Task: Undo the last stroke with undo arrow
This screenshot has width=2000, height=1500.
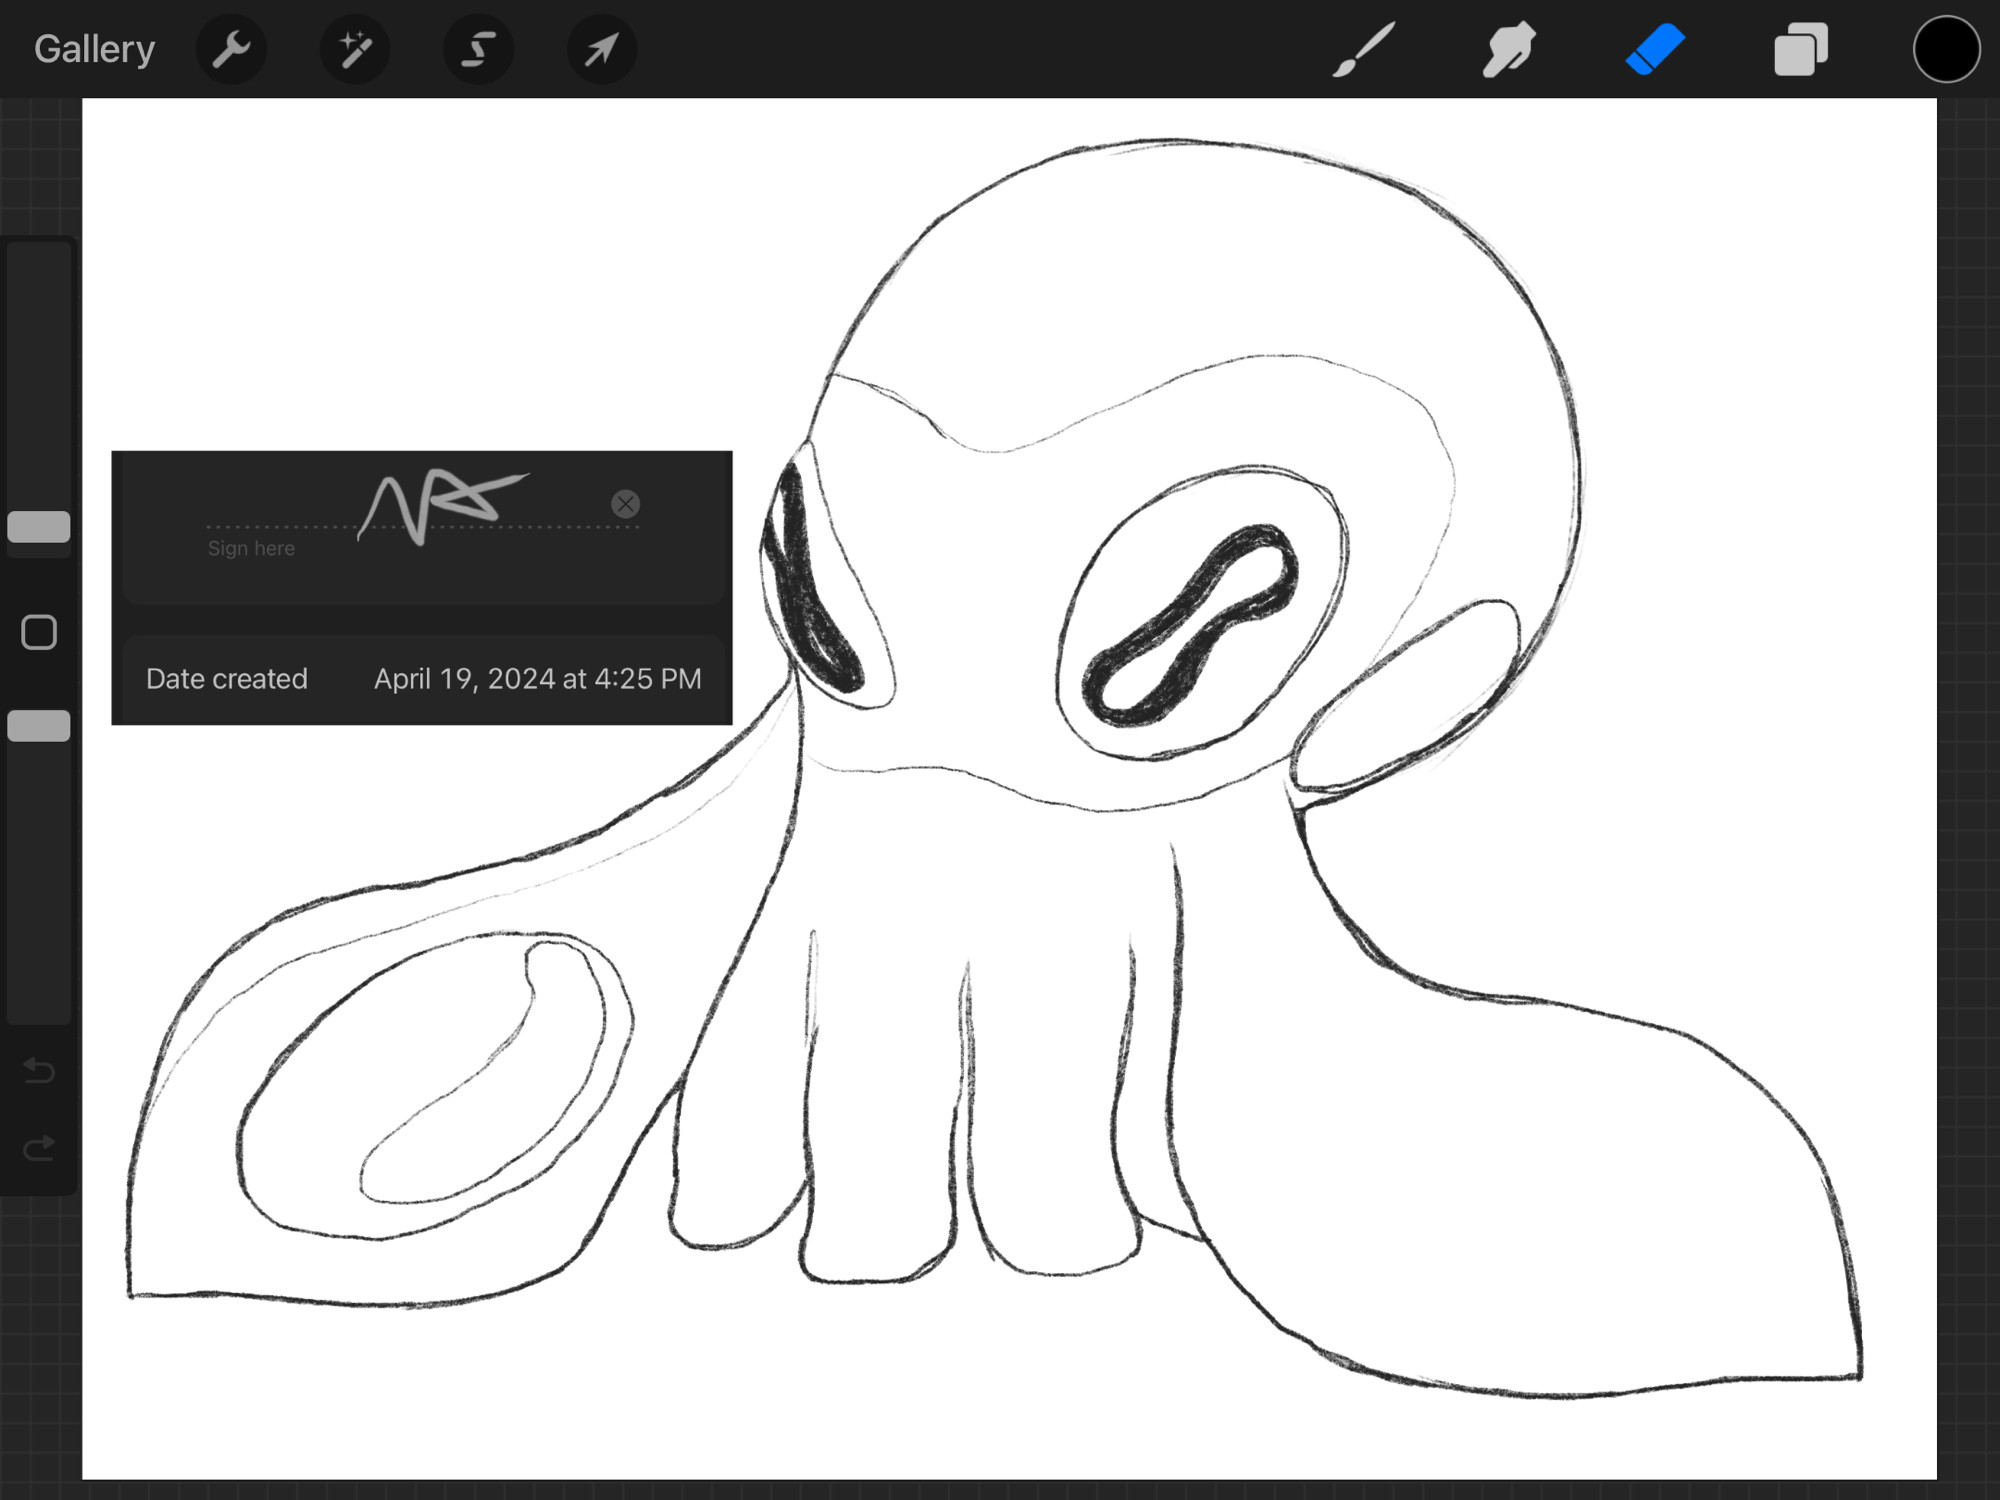Action: 39,1071
